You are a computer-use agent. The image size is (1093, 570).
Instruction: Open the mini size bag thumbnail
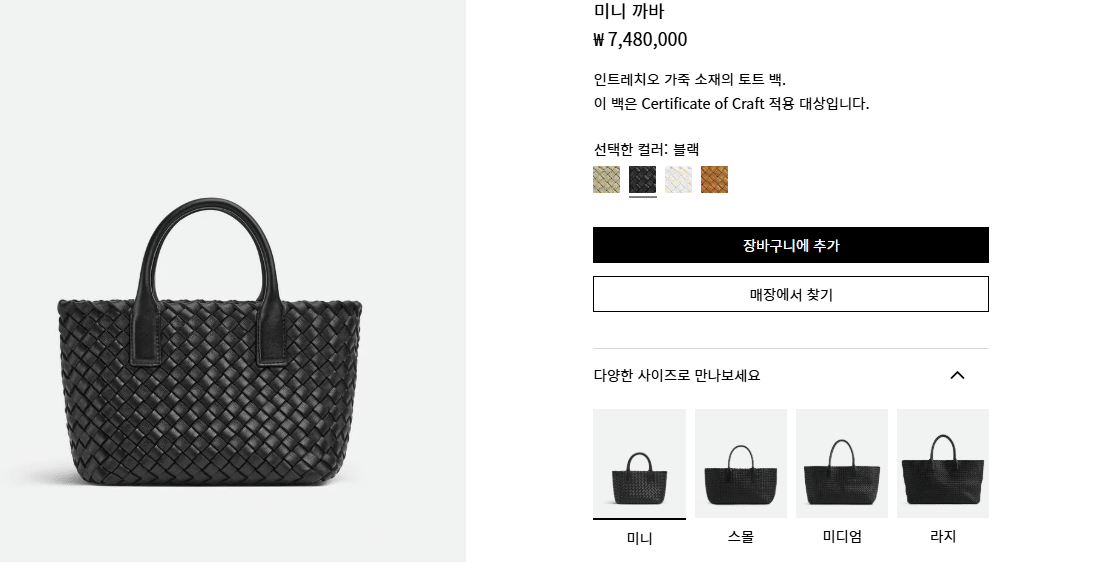(639, 463)
